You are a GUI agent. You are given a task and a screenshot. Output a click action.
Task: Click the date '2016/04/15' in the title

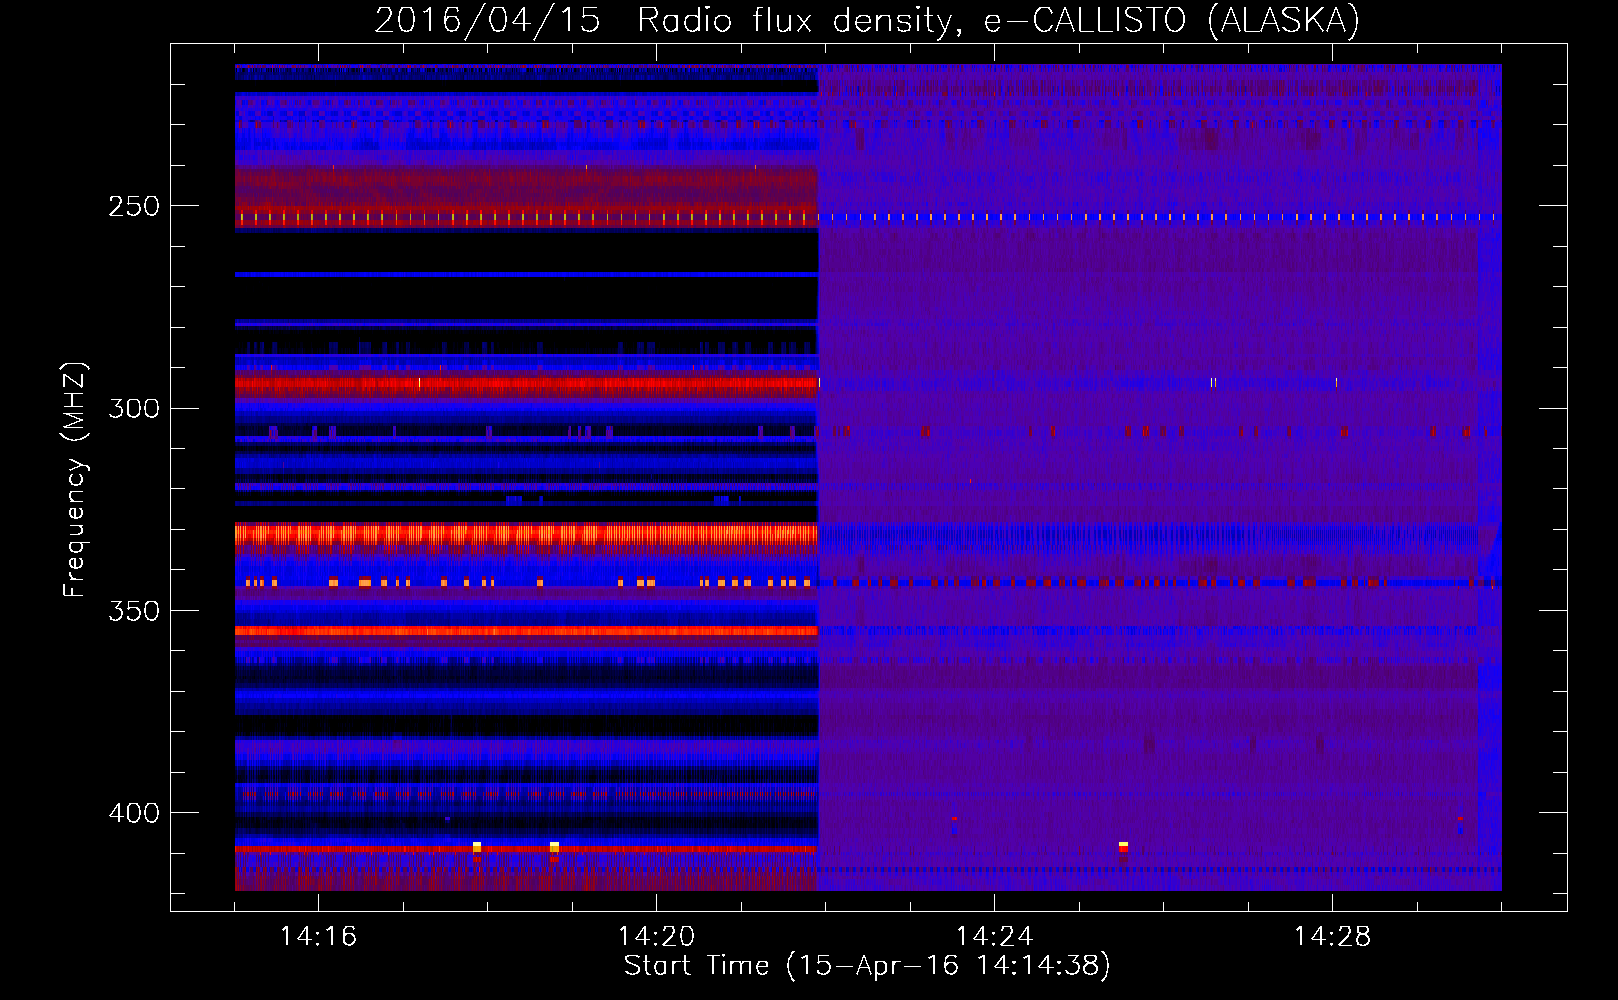tap(487, 21)
